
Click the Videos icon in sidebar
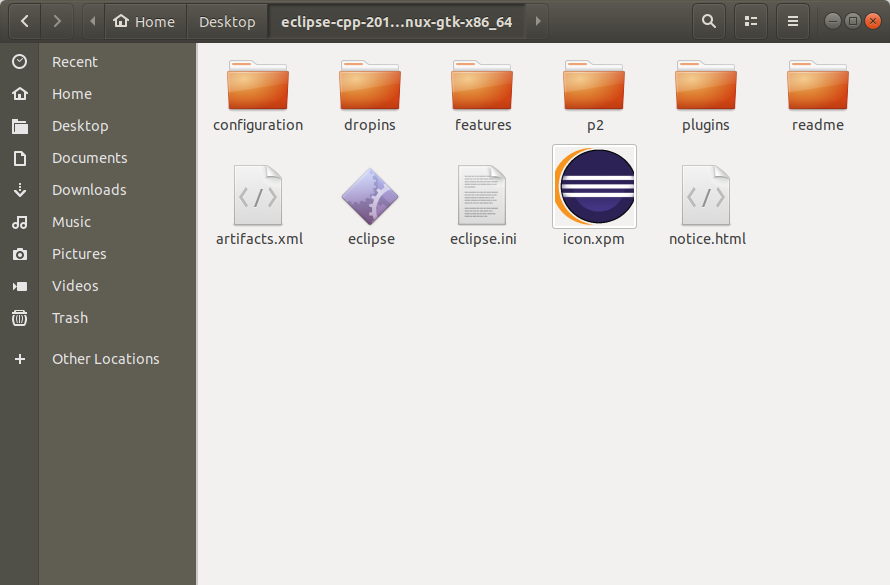click(x=20, y=286)
